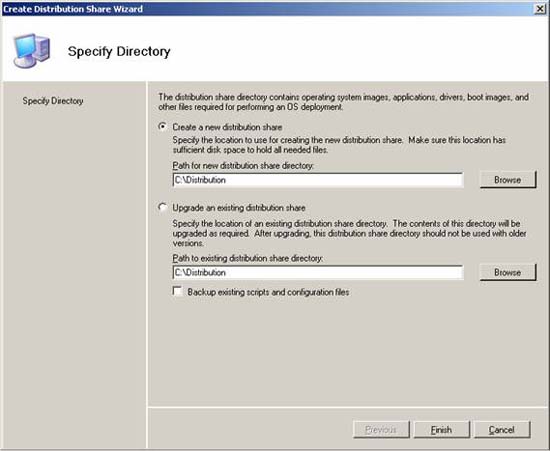This screenshot has width=550, height=451.
Task: Click the 'Path to existing distribution share directory' label
Action: [x=248, y=258]
